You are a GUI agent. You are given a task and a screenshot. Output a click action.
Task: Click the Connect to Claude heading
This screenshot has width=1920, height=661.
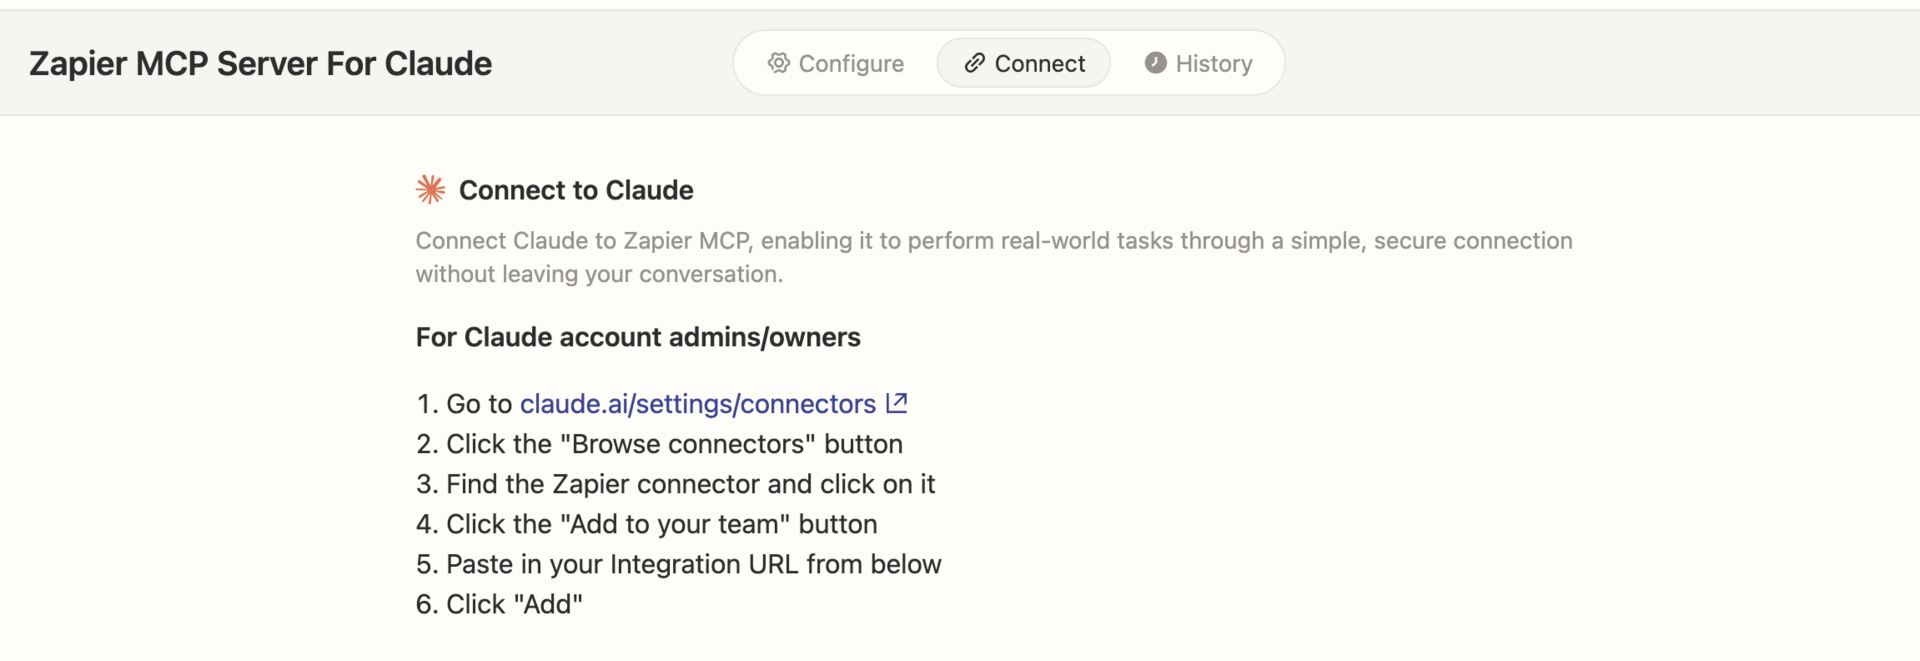[576, 190]
